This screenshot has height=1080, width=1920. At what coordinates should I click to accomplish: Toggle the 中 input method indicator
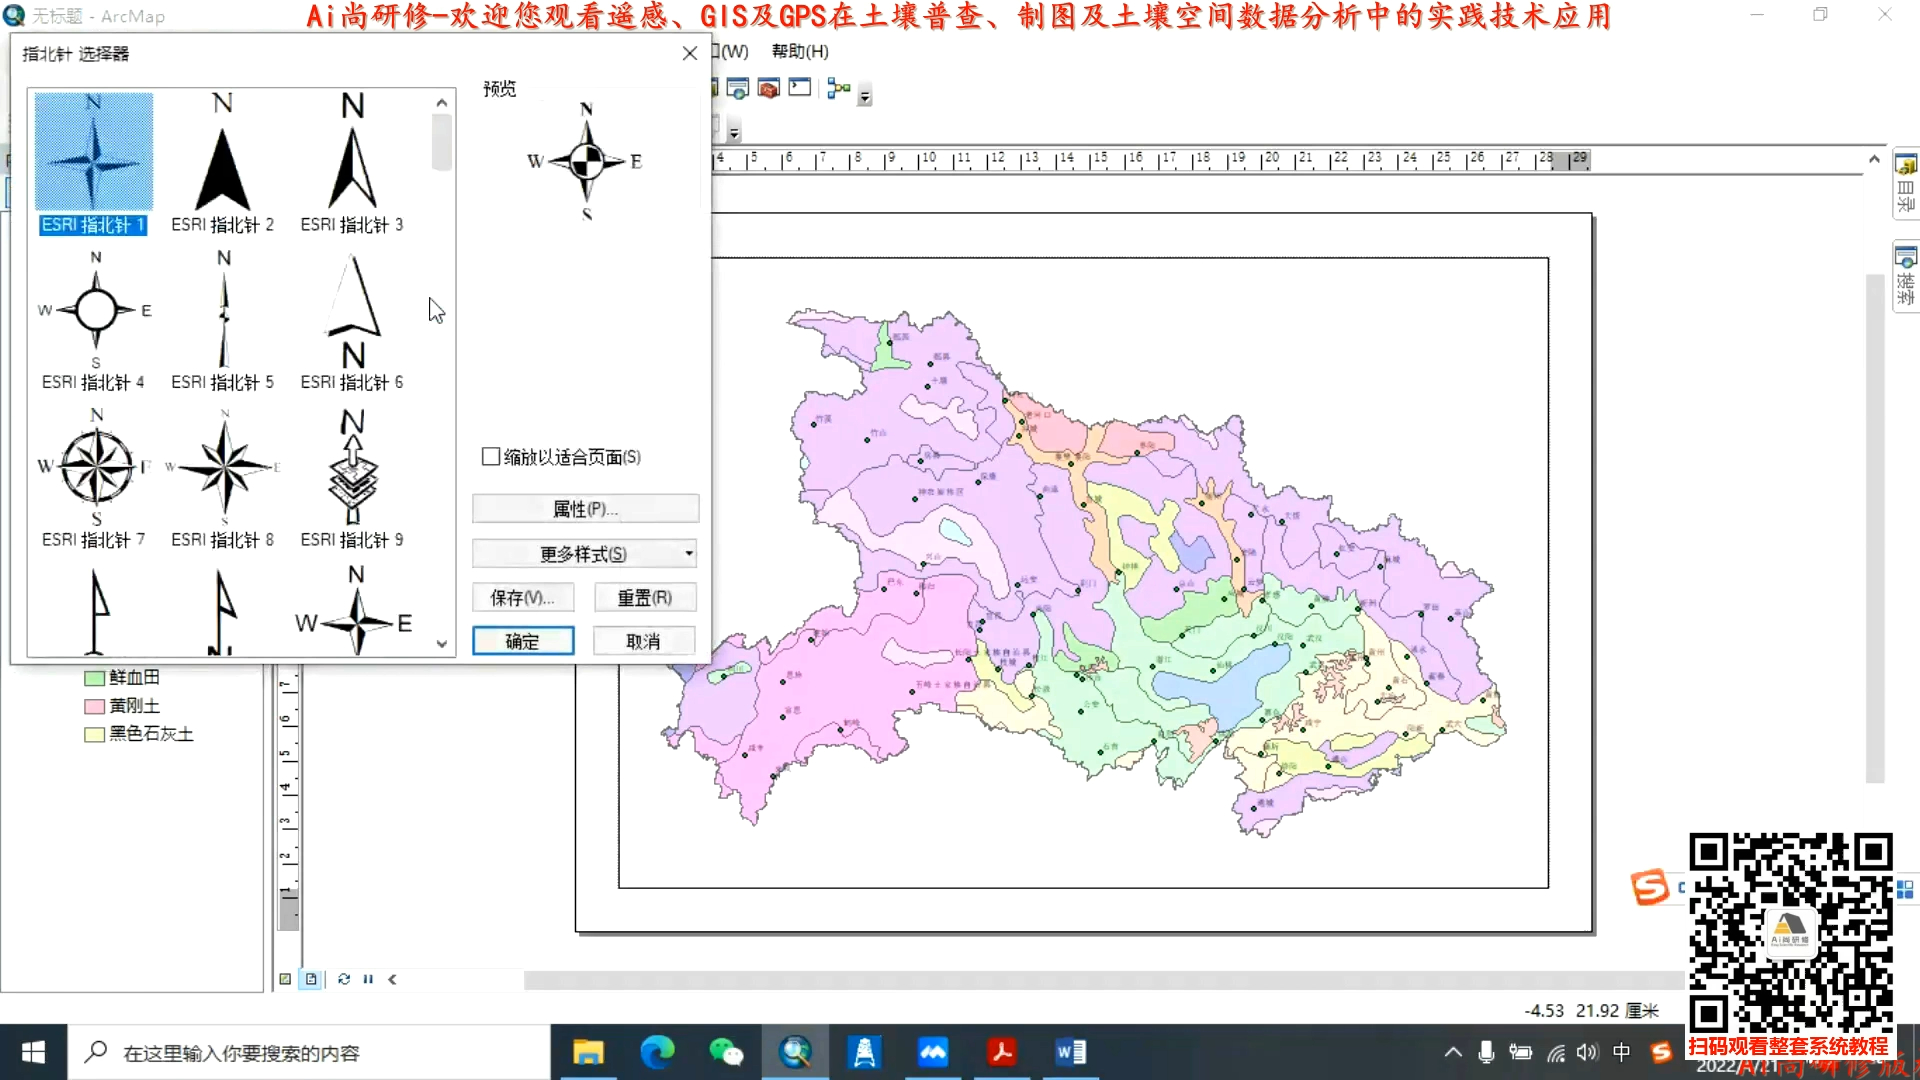tap(1621, 1052)
